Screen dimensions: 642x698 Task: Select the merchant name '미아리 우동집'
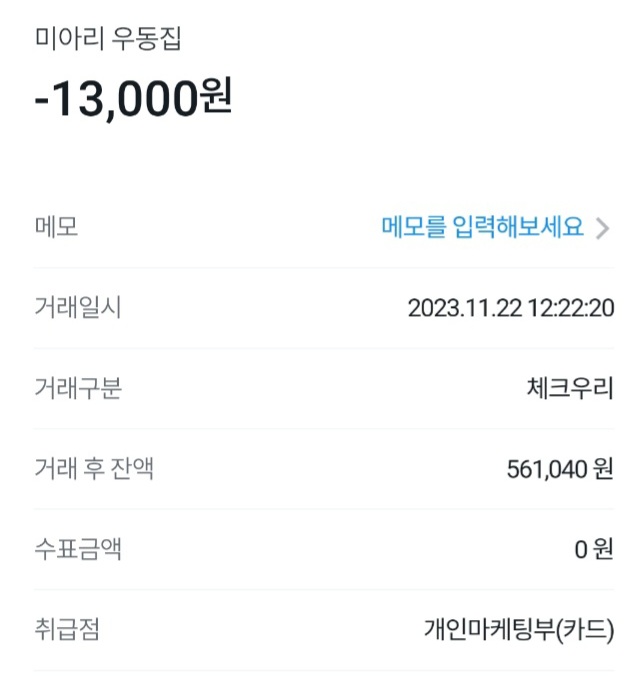tap(108, 39)
